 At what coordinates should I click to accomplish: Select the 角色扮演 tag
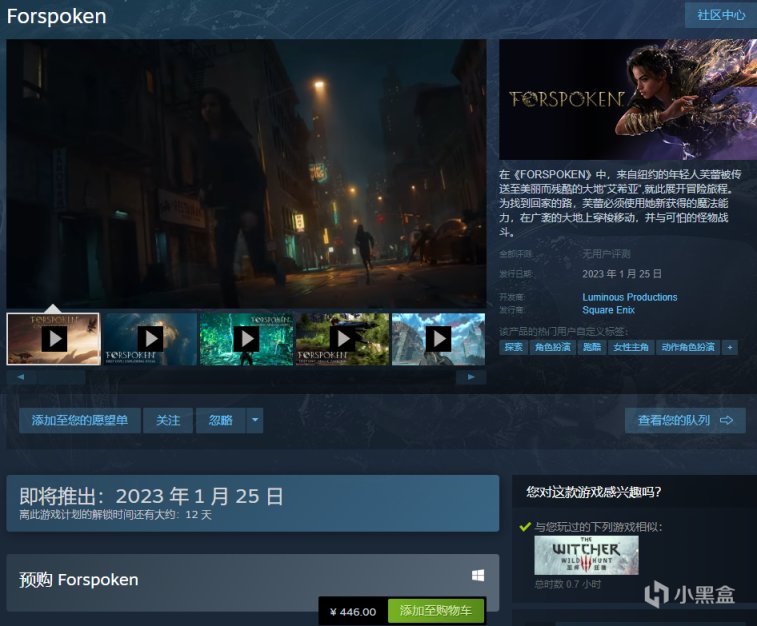pyautogui.click(x=553, y=347)
